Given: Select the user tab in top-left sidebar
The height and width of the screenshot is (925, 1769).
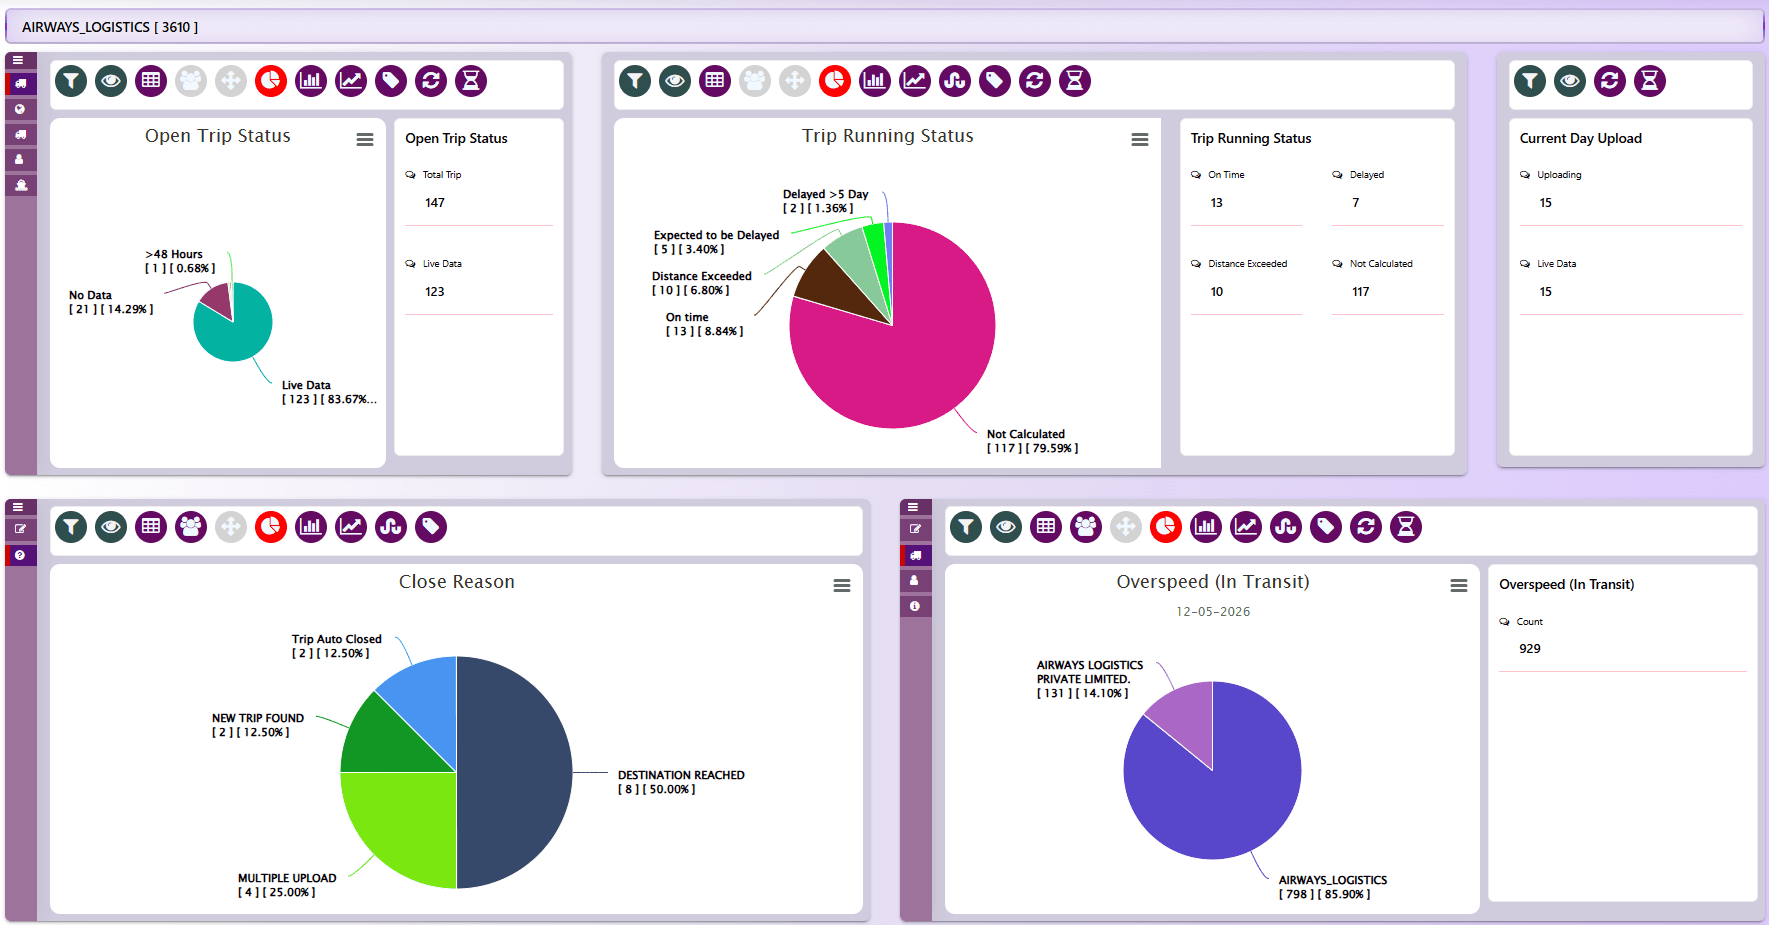Looking at the screenshot, I should [x=21, y=160].
